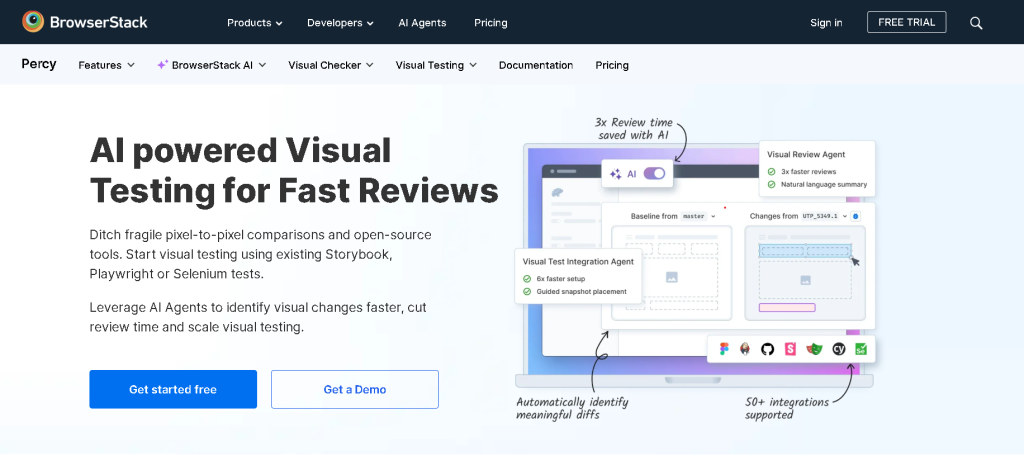This screenshot has height=465, width=1024.
Task: Click the Get a Demo button
Action: [355, 389]
